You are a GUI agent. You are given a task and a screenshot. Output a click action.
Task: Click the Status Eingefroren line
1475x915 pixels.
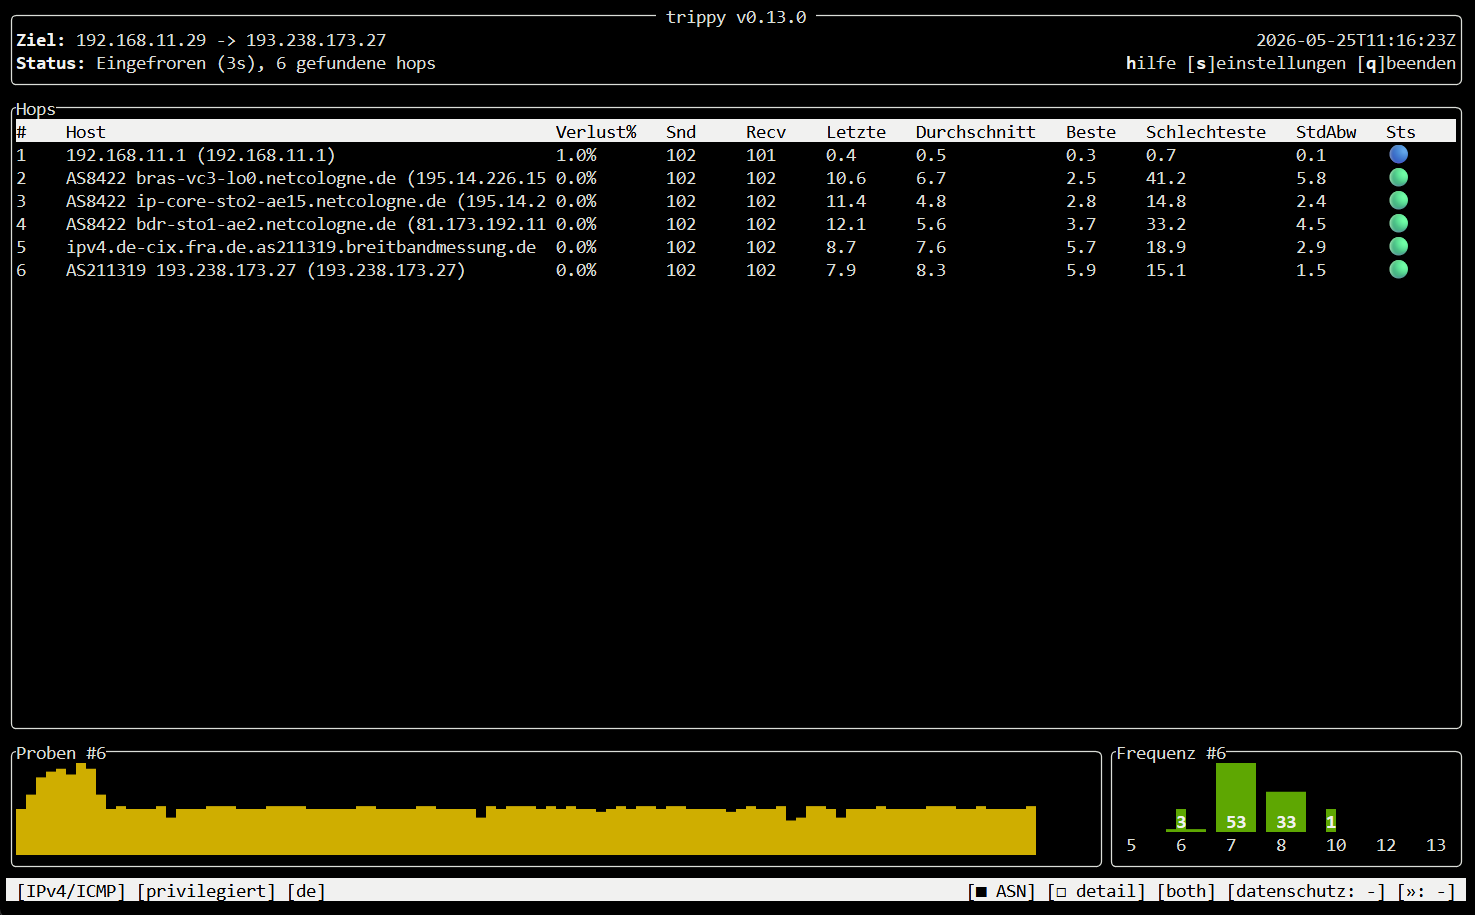pyautogui.click(x=226, y=63)
